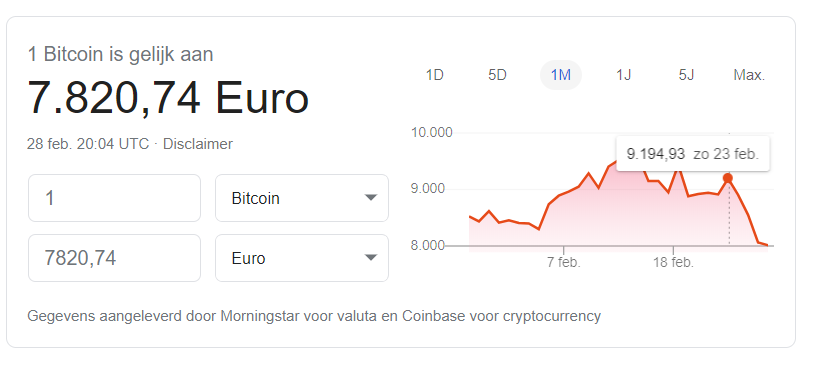
Task: Click the Euro dropdown arrow icon
Action: pos(371,257)
